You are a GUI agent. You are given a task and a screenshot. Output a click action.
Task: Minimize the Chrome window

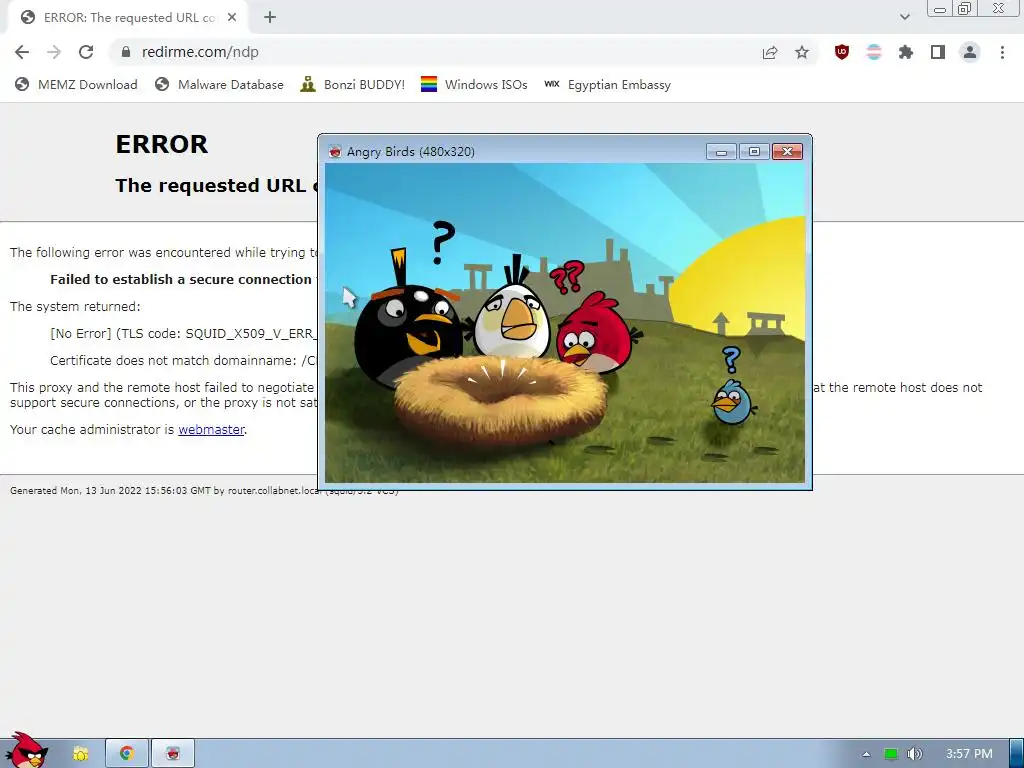pos(940,8)
